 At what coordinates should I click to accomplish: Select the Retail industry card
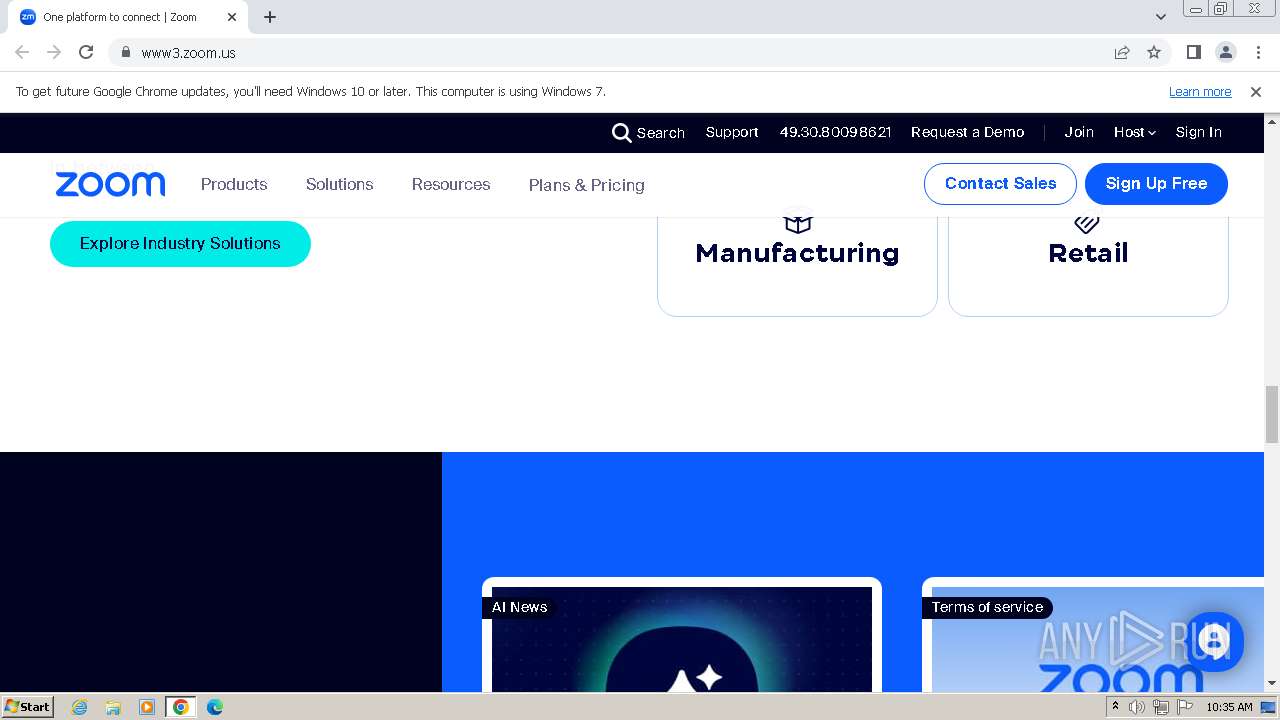pos(1088,265)
